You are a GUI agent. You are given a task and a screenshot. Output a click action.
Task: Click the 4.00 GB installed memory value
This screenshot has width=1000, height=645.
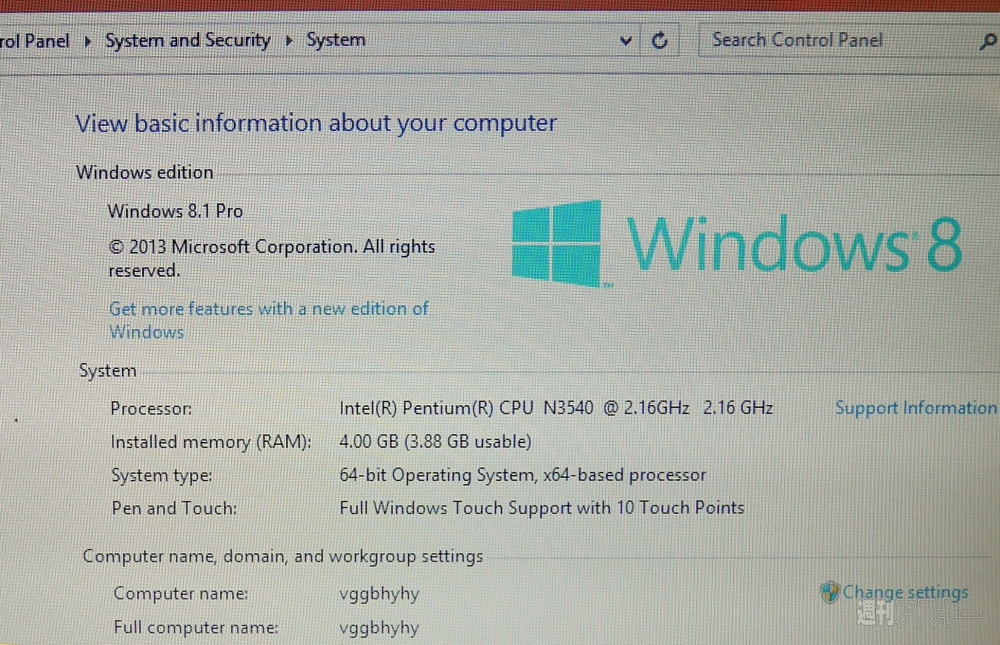436,441
